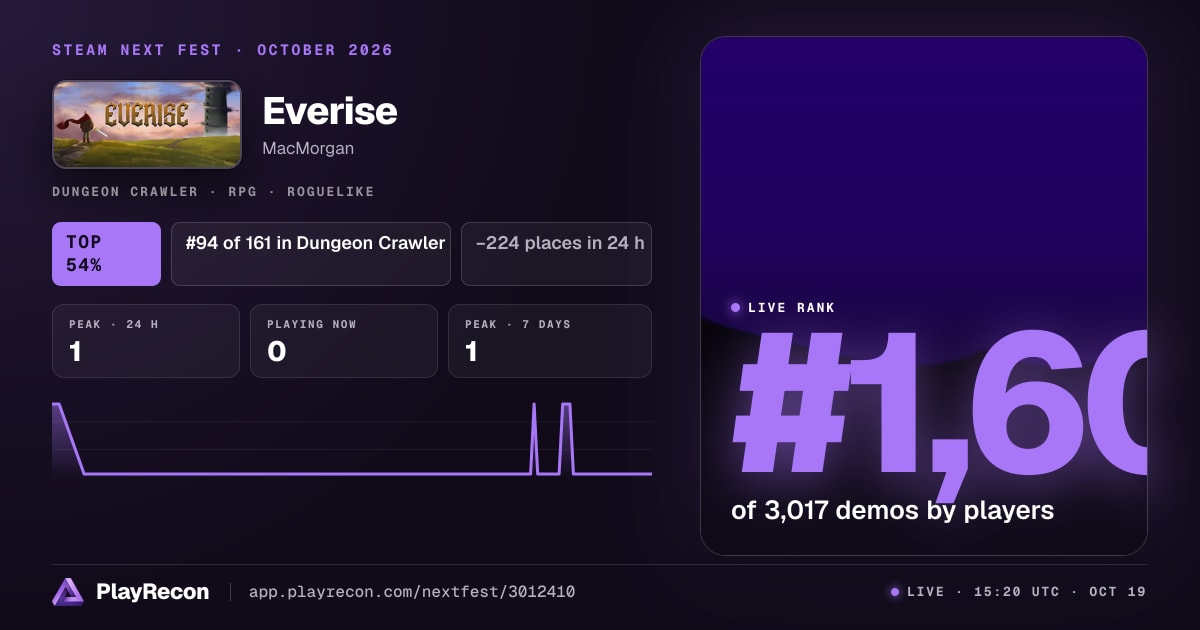Open the app.playrecon.com/nextfest/3012410 link
This screenshot has width=1200, height=630.
click(411, 592)
